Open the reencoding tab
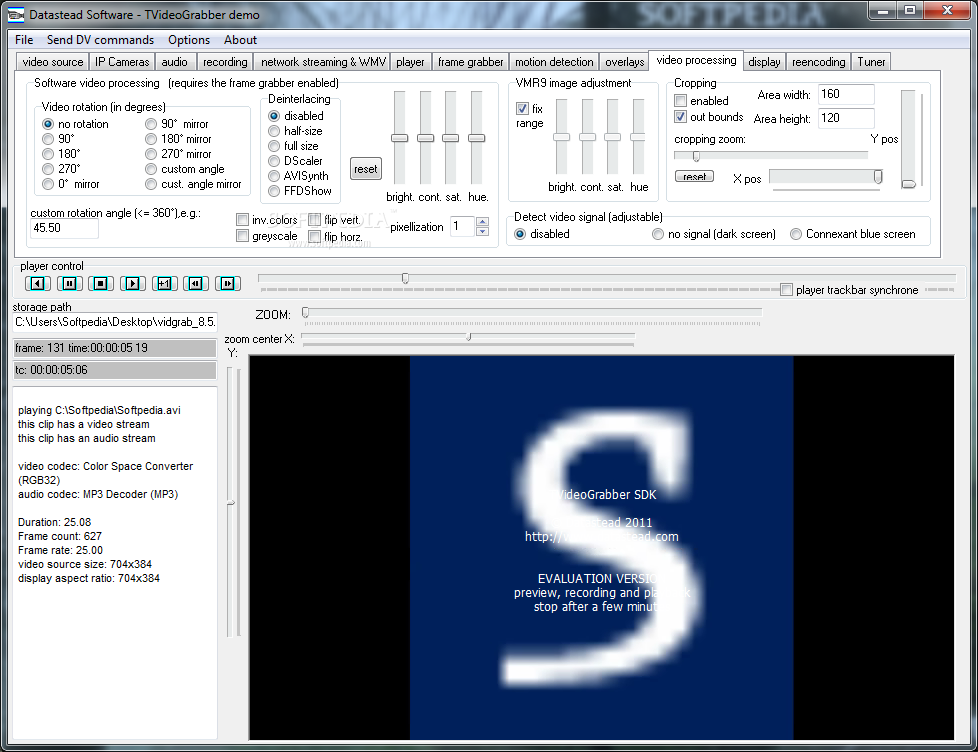This screenshot has height=752, width=978. 818,62
